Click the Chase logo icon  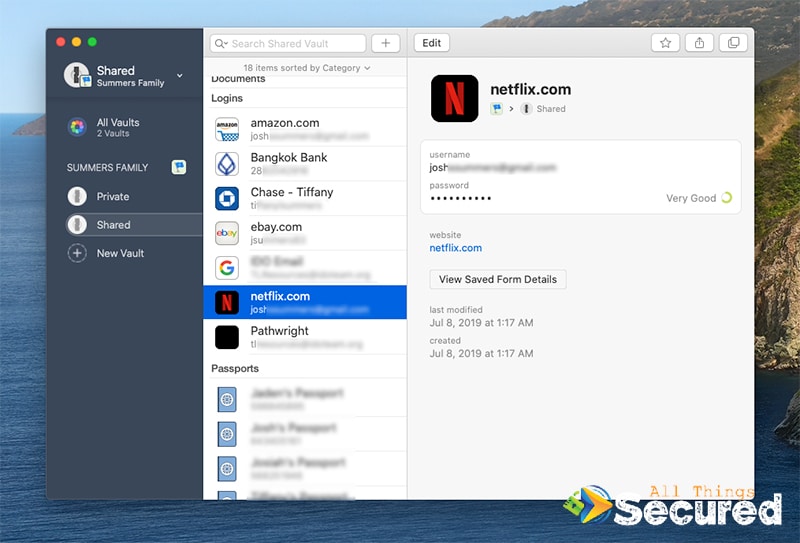(227, 199)
